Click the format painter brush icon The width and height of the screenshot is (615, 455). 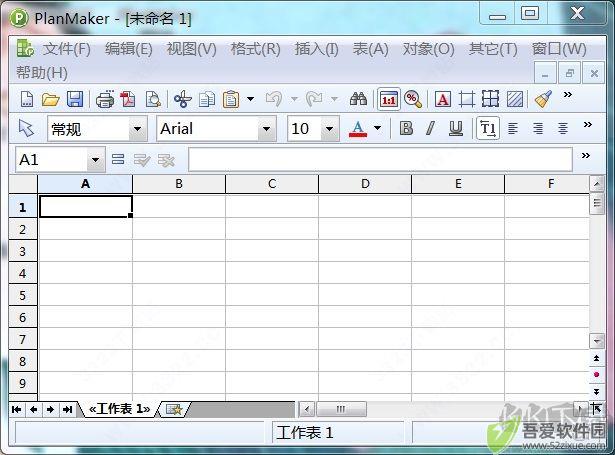tap(543, 99)
